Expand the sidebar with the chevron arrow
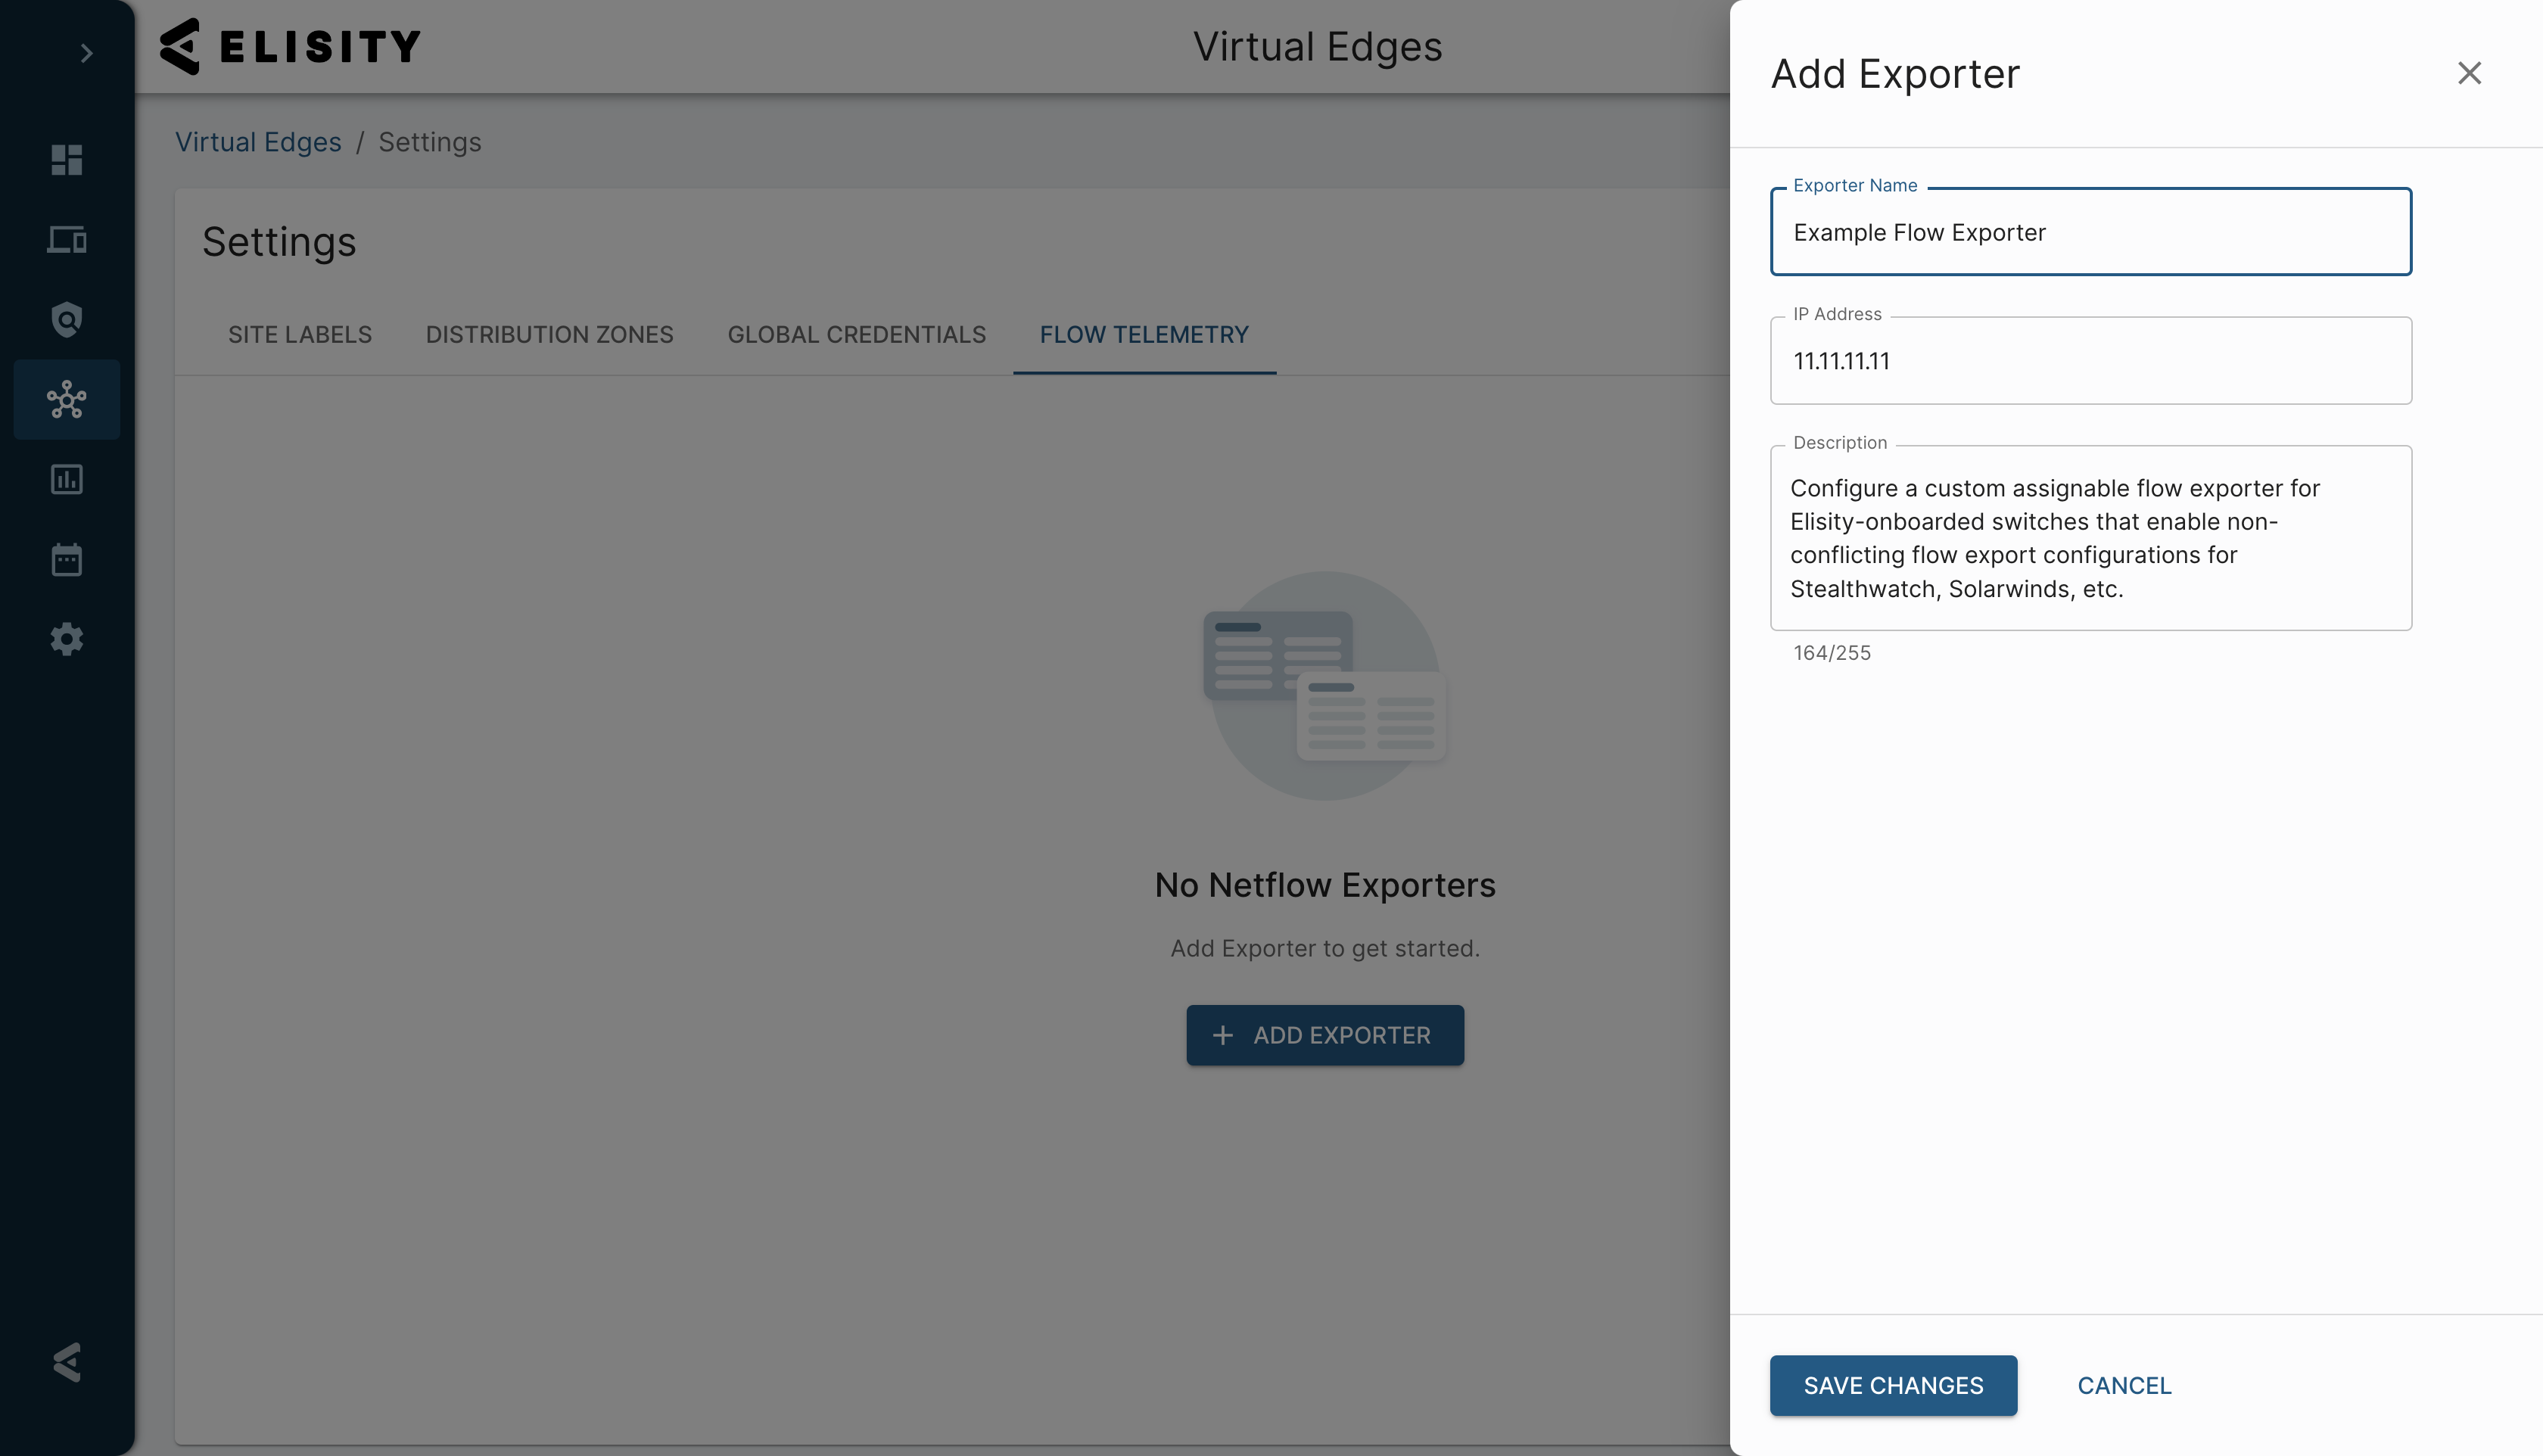The image size is (2543, 1456). (86, 53)
